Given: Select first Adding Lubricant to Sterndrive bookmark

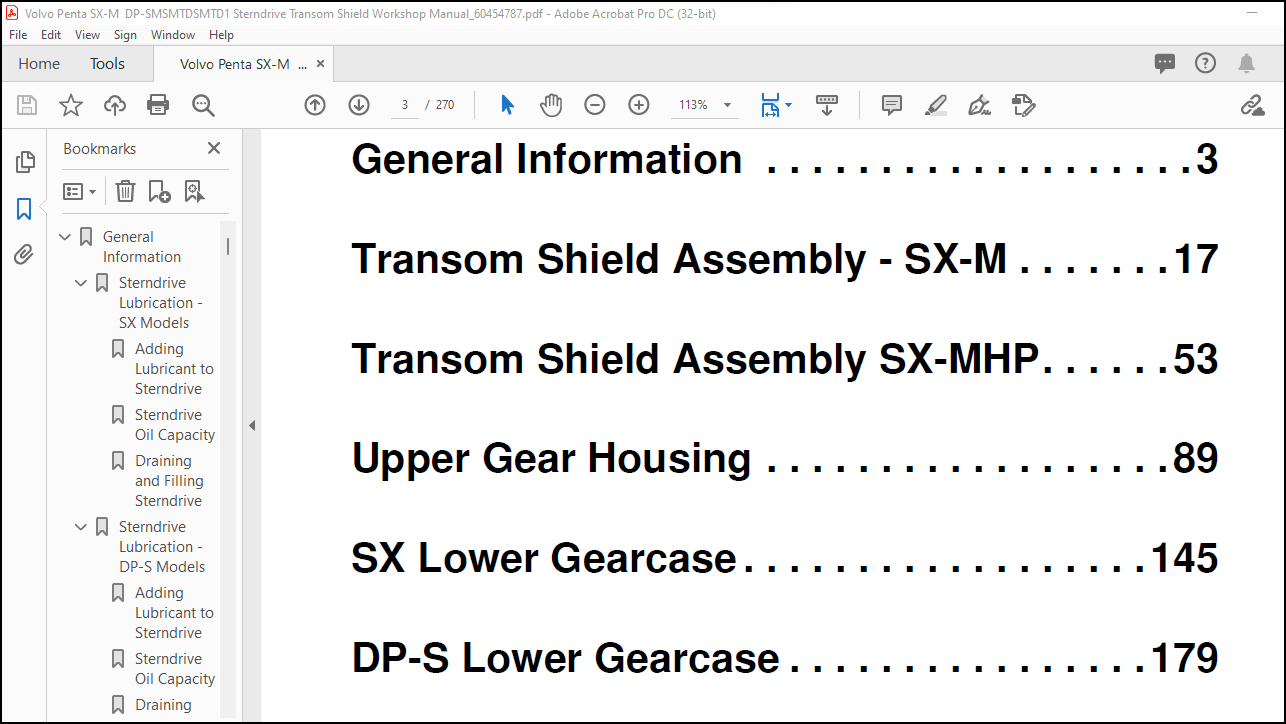Looking at the screenshot, I should click(174, 369).
